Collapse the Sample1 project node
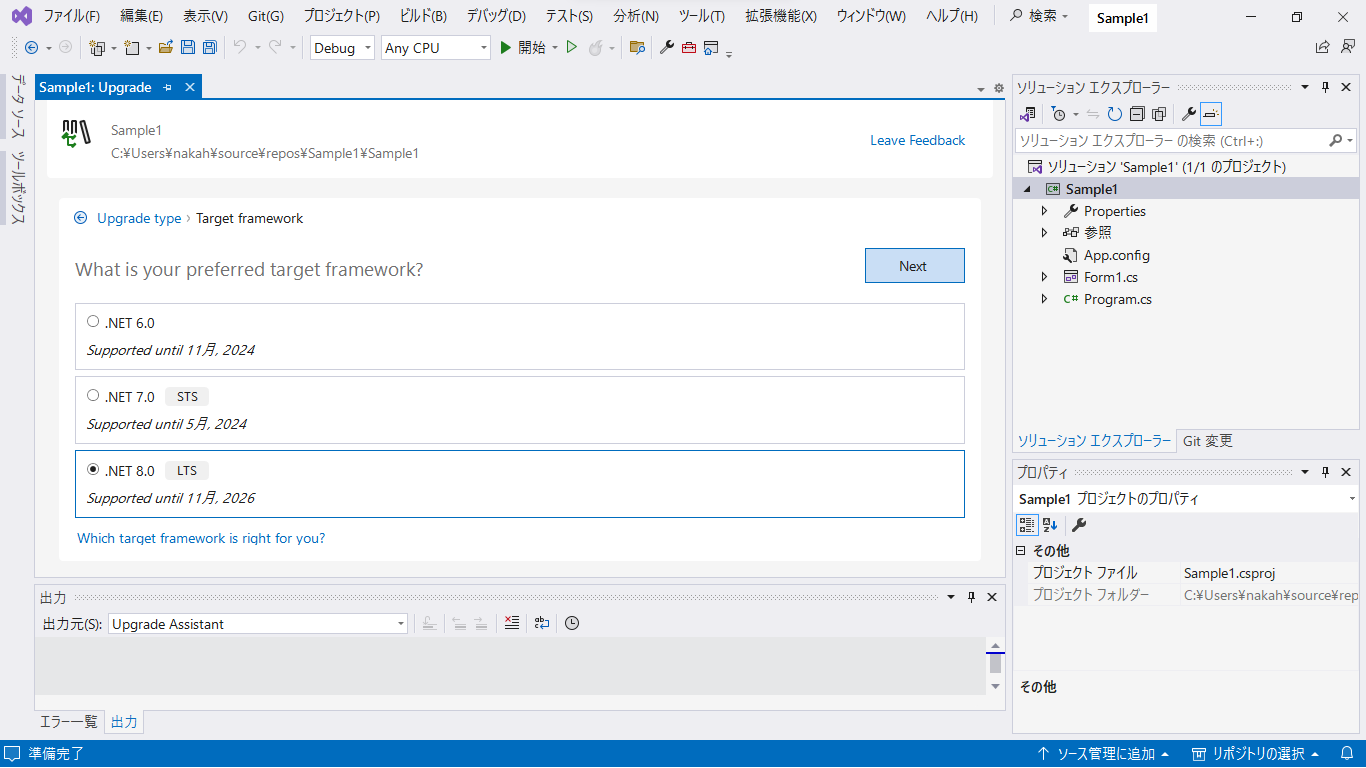Image resolution: width=1366 pixels, height=768 pixels. coord(1027,189)
